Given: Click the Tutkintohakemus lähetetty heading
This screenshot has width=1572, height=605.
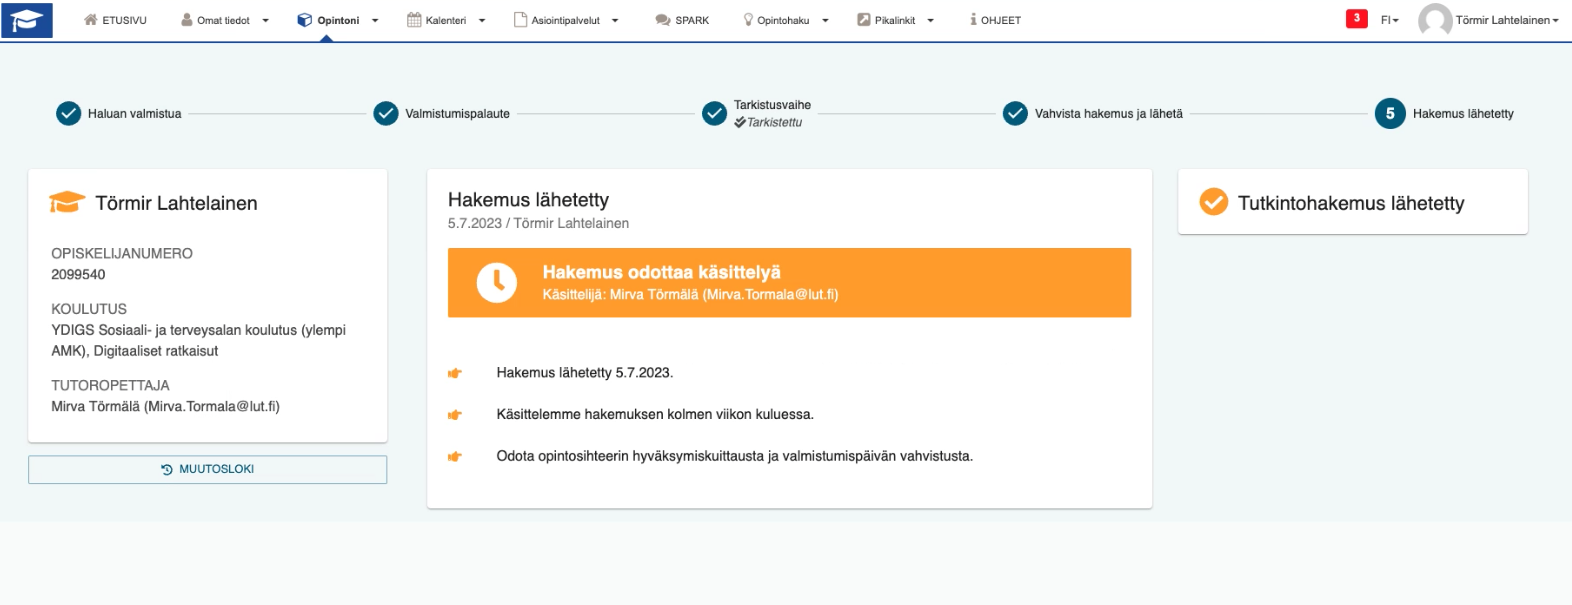Looking at the screenshot, I should tap(1351, 203).
